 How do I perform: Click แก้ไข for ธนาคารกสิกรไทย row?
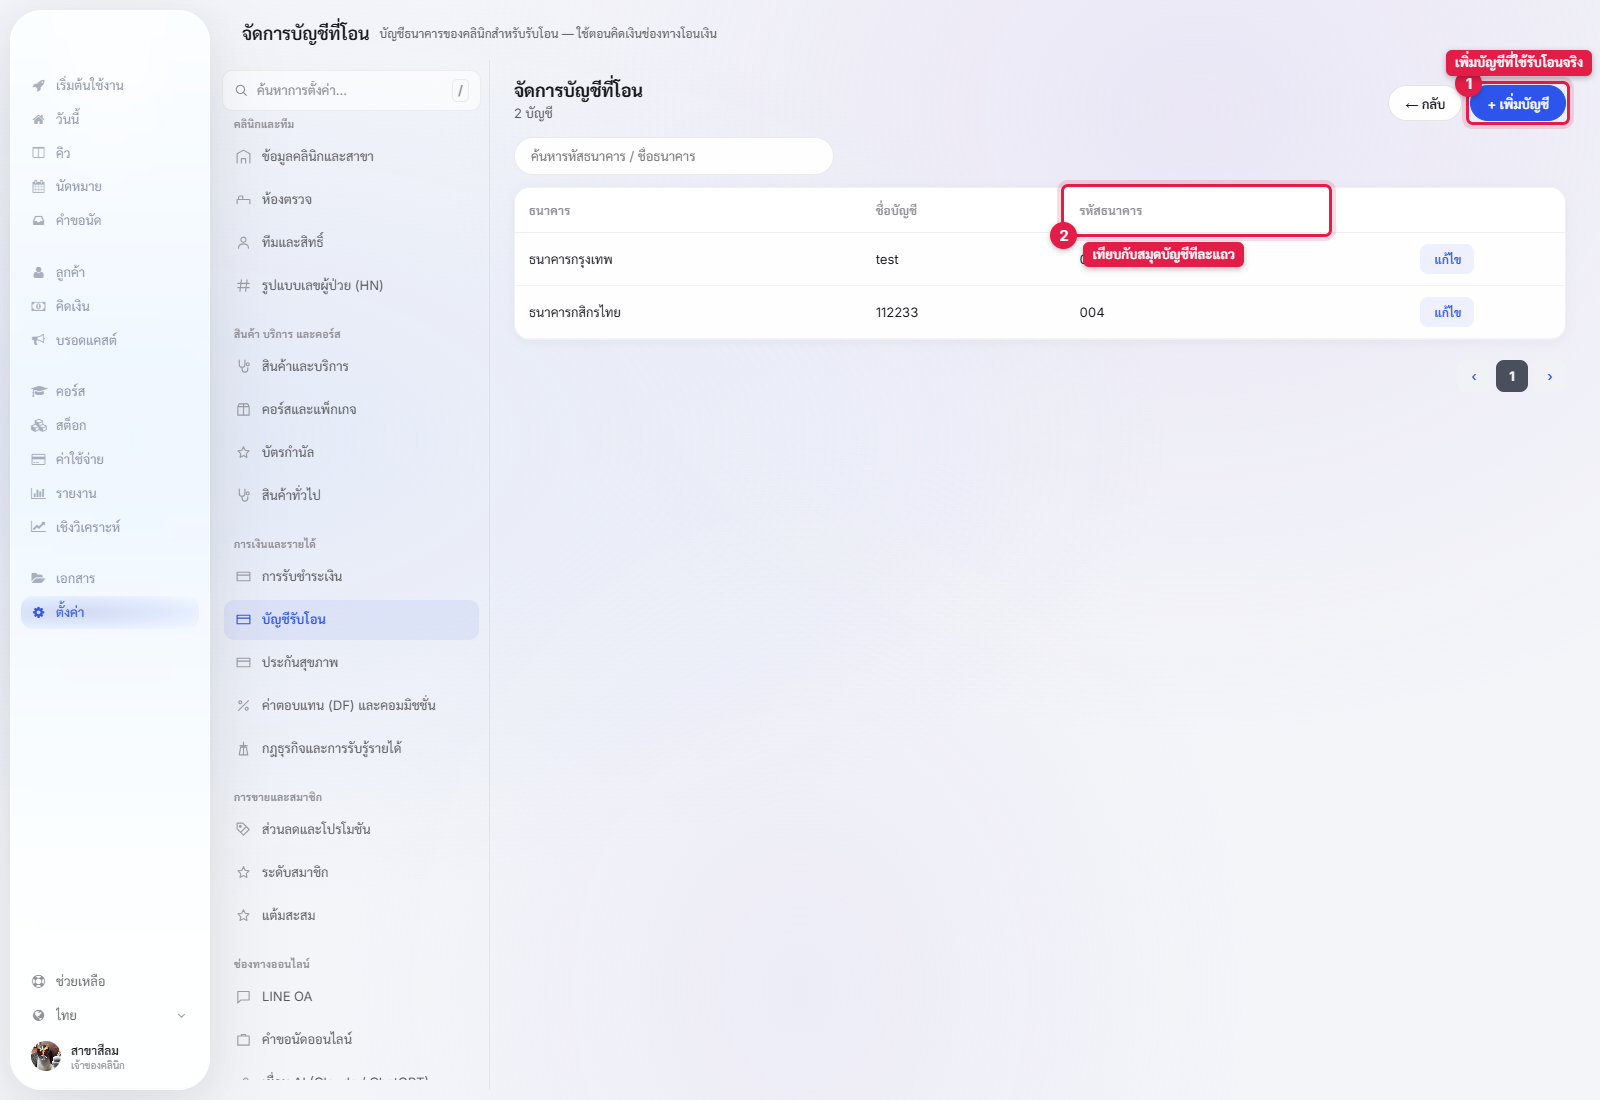[x=1447, y=313]
